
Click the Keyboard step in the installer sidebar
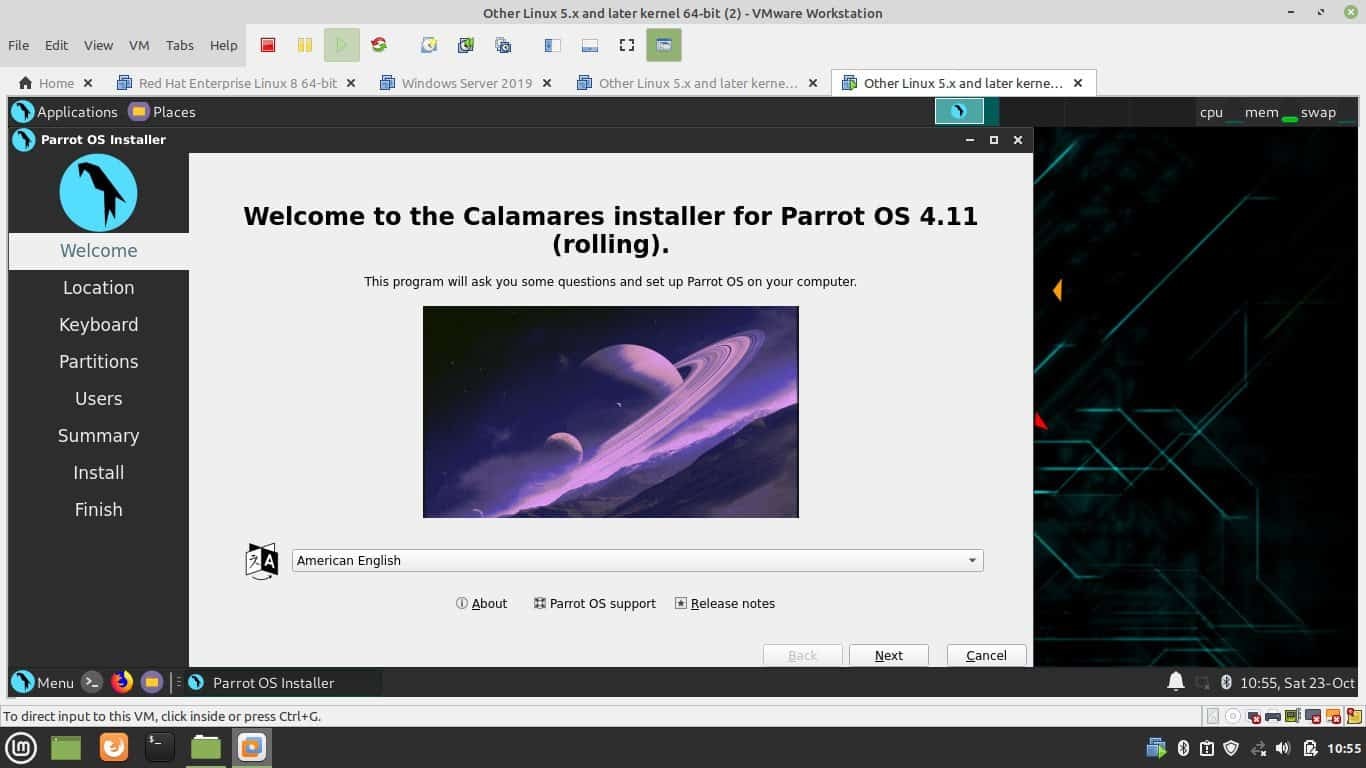98,325
